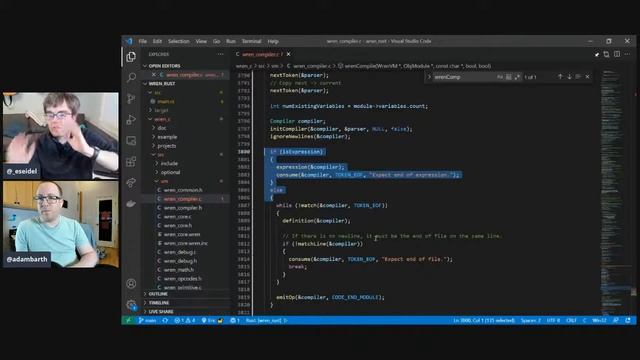The image size is (640, 360).
Task: Open the Run menu
Action: coord(231,41)
